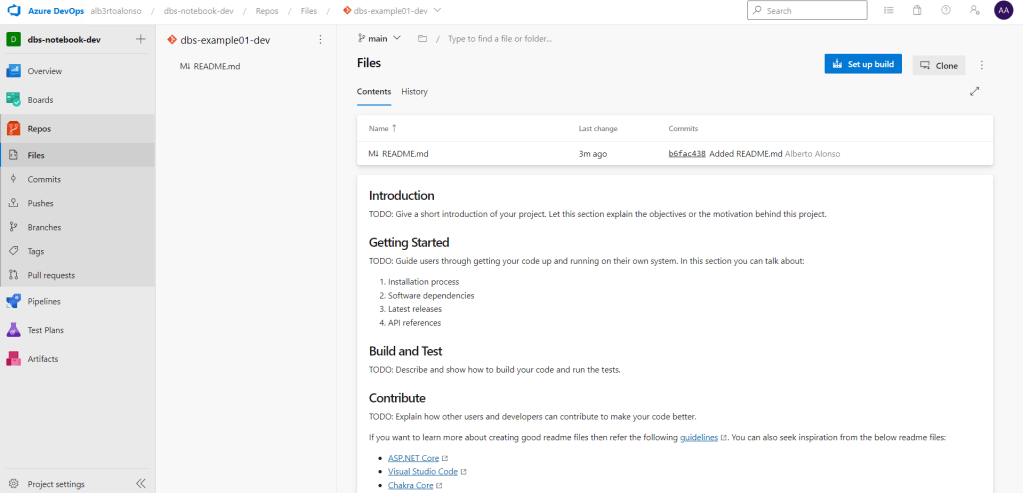
Task: Click the Clone button
Action: (938, 65)
